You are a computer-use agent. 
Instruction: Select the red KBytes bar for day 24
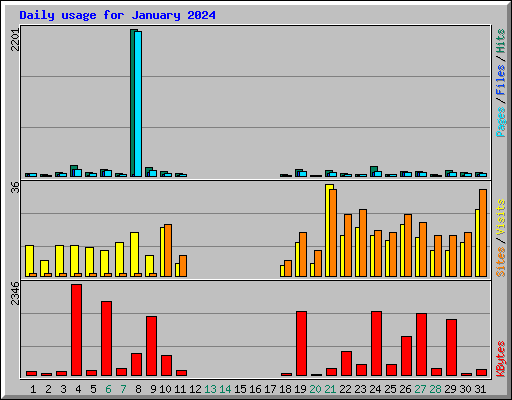(376, 344)
